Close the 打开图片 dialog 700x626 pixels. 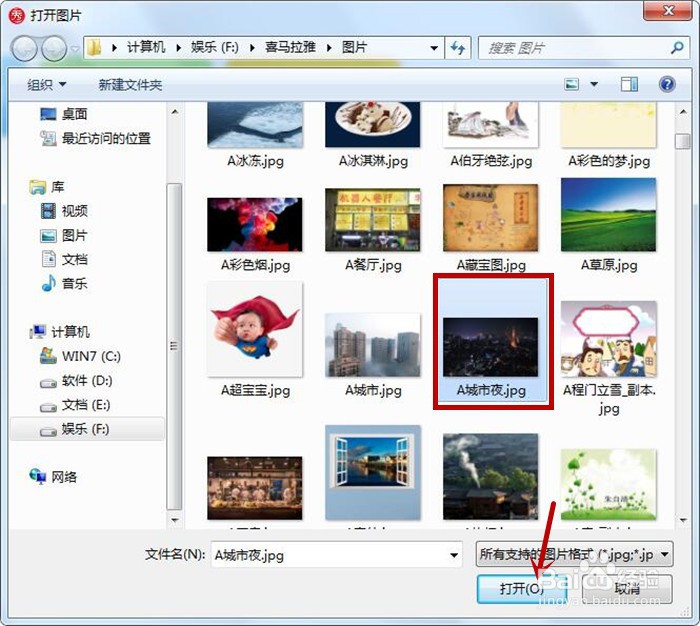point(668,10)
